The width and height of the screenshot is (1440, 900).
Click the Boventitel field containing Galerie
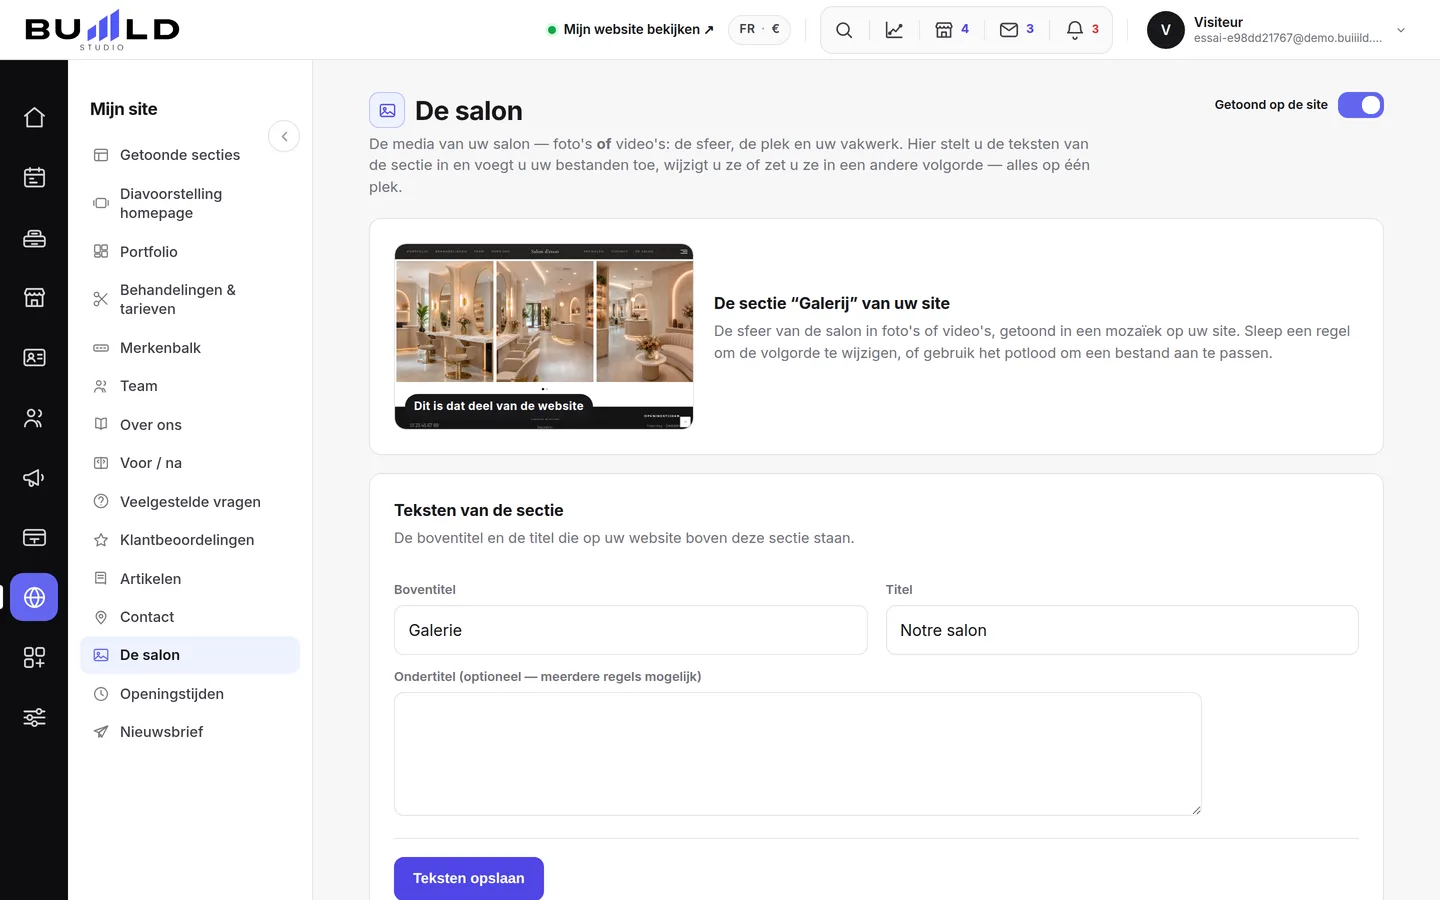point(631,630)
